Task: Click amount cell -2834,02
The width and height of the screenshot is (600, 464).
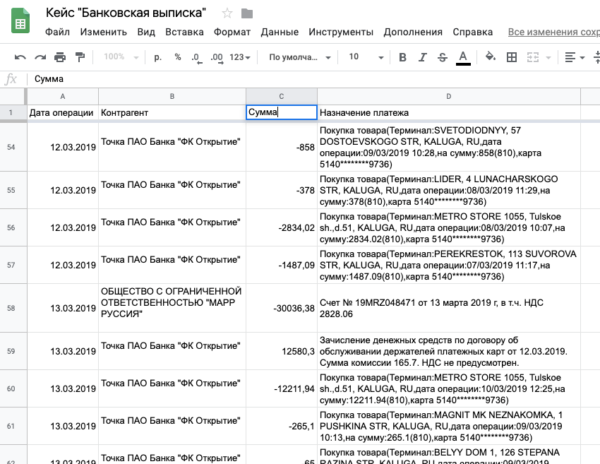Action: pos(282,228)
